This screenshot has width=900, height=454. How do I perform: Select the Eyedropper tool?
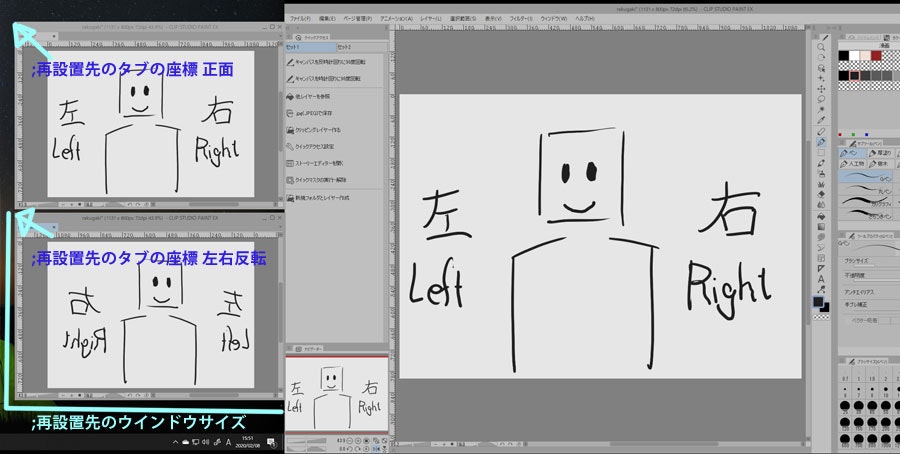point(821,119)
